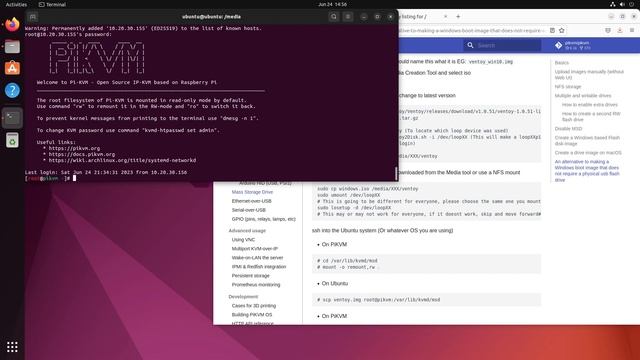Screen dimensions: 640x360
Task: Open 'Cases for 3D printing' sidebar link
Action: click(253, 305)
